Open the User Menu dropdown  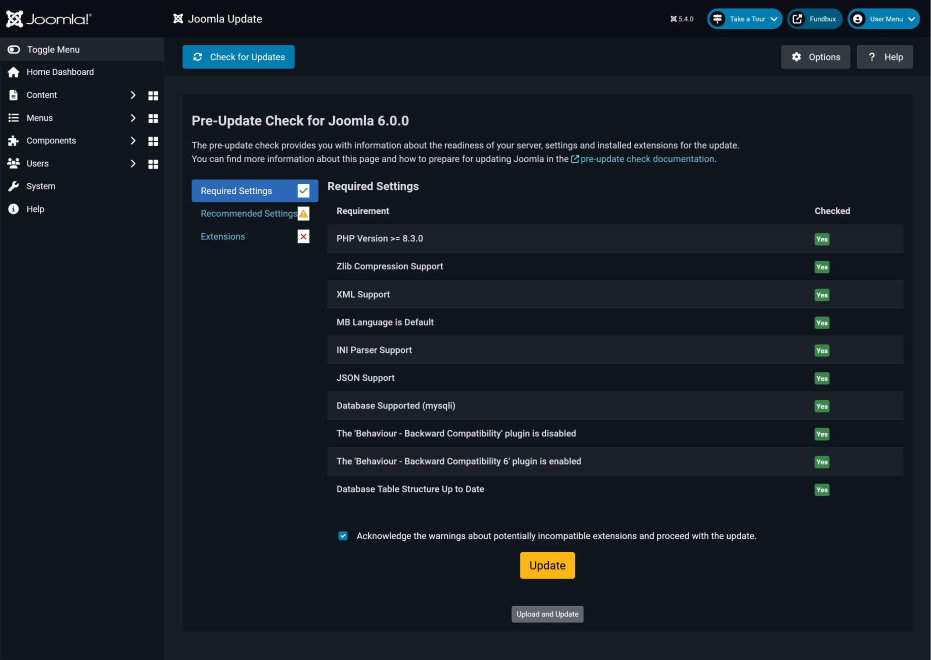pyautogui.click(x=883, y=19)
